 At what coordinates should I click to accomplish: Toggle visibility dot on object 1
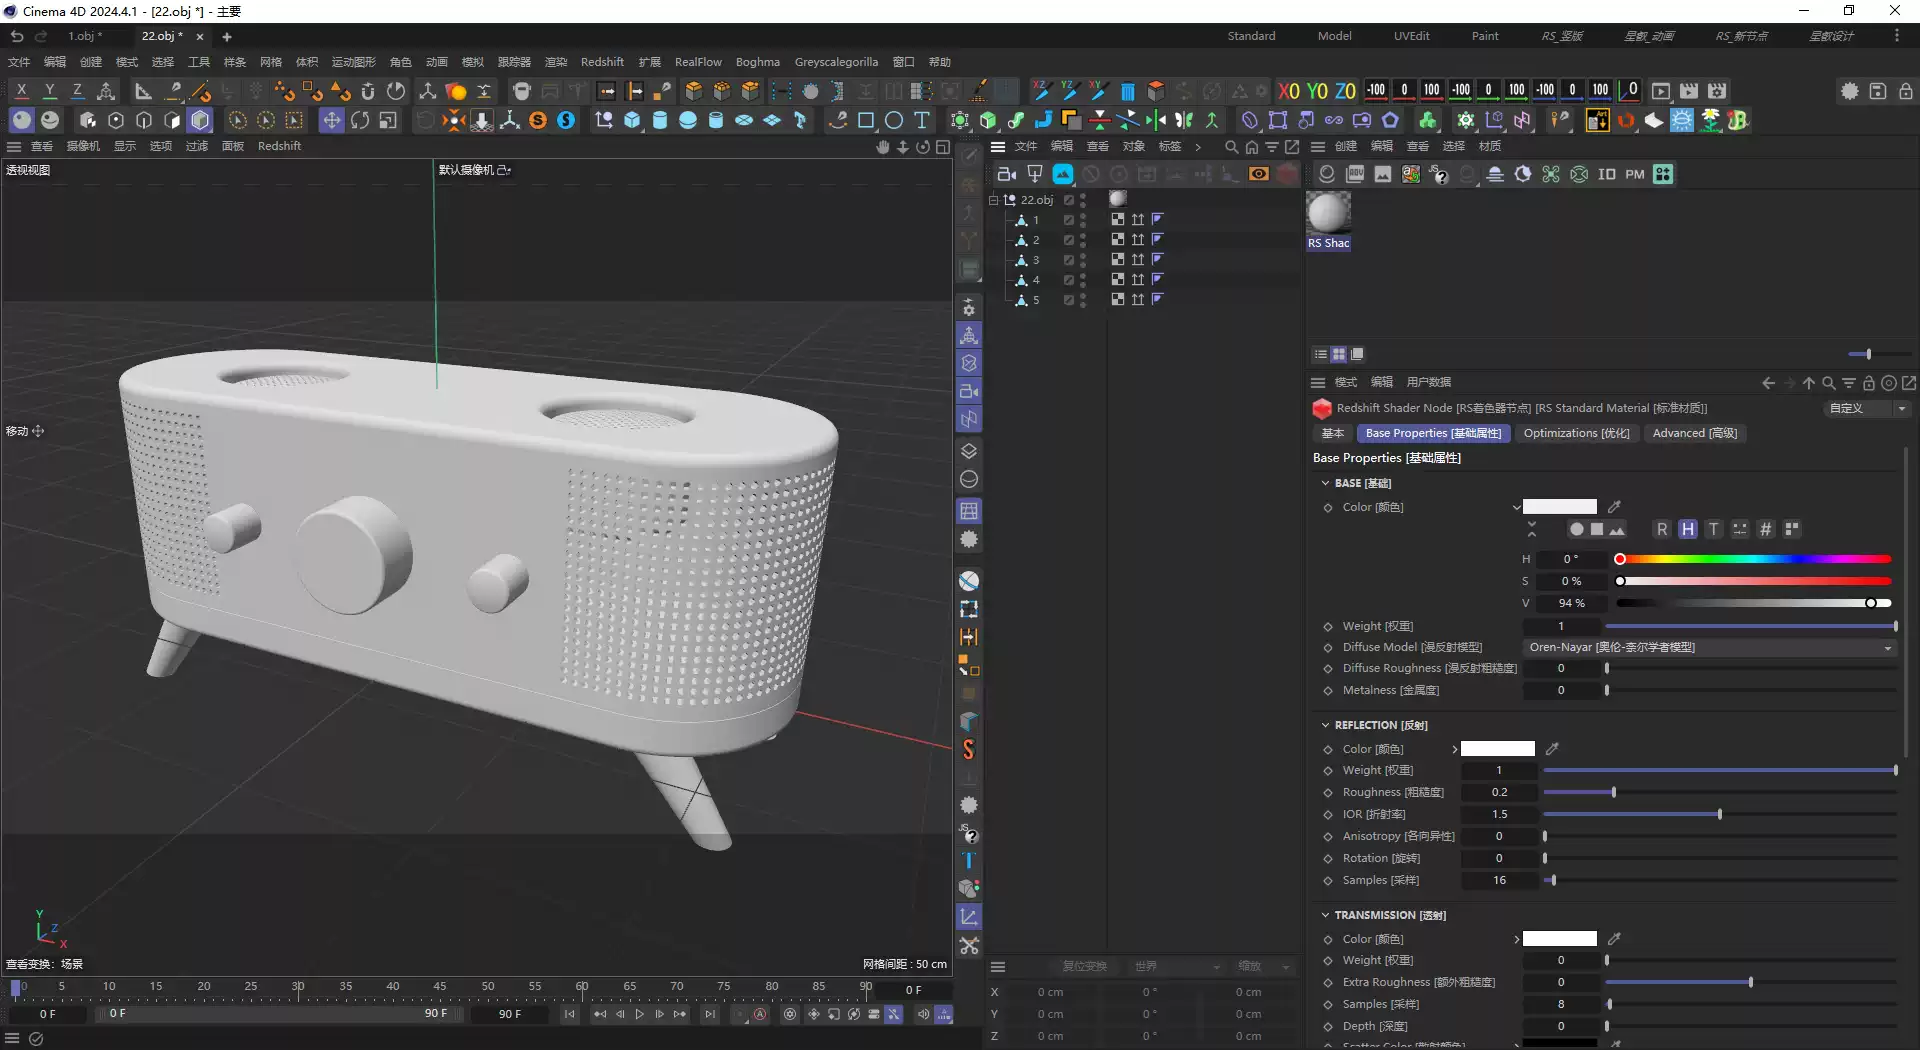coord(1084,218)
